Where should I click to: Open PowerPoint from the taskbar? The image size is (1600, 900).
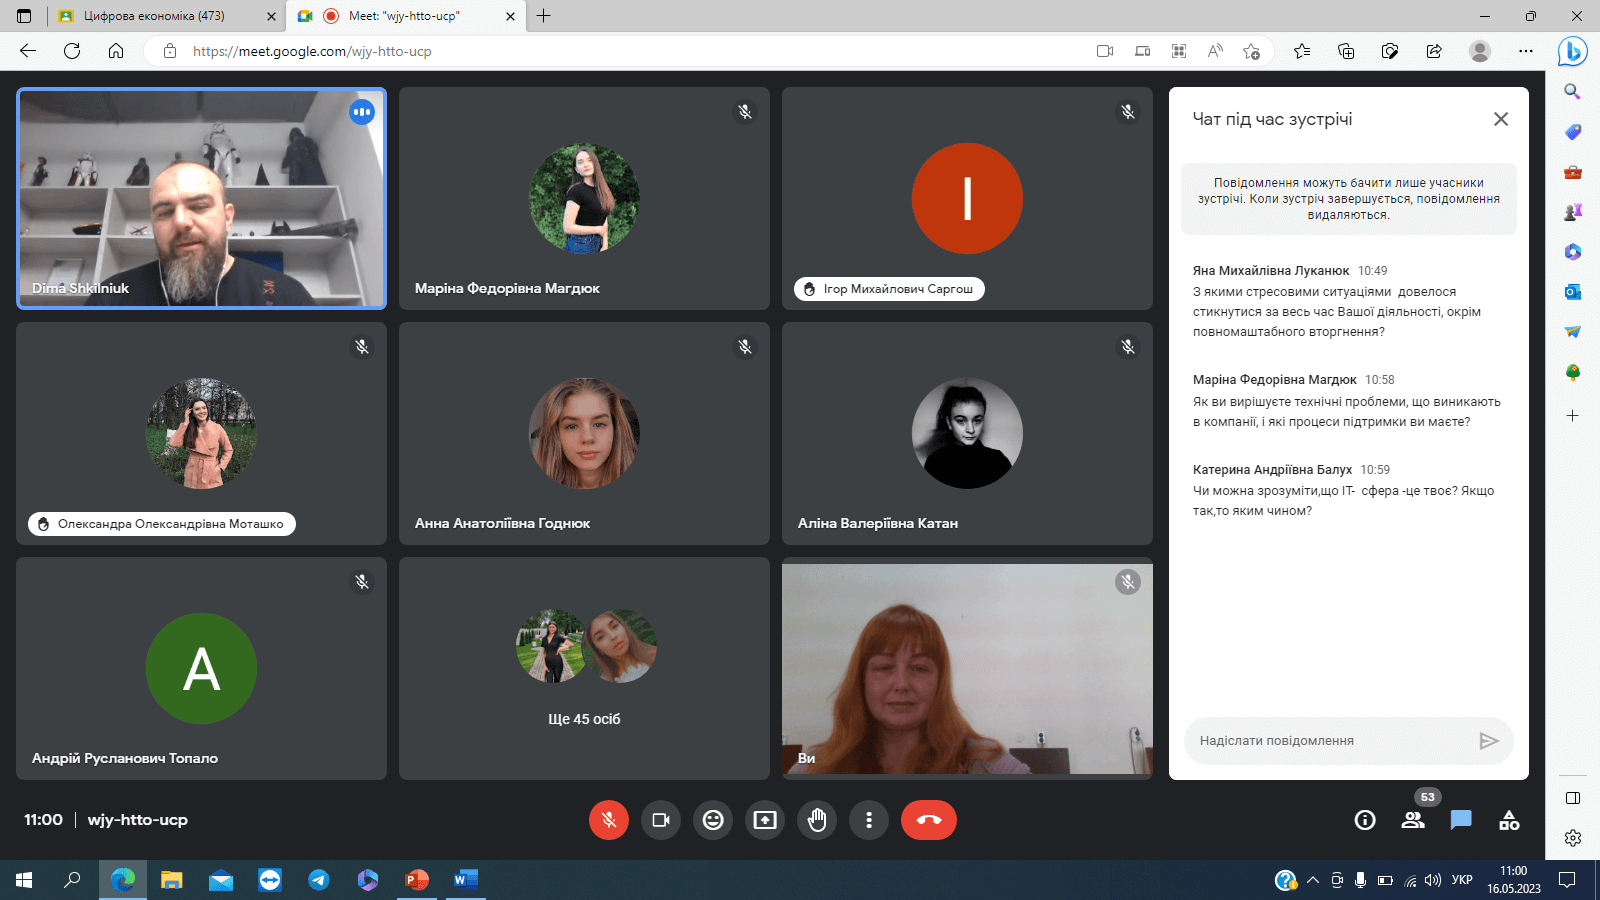pyautogui.click(x=417, y=880)
